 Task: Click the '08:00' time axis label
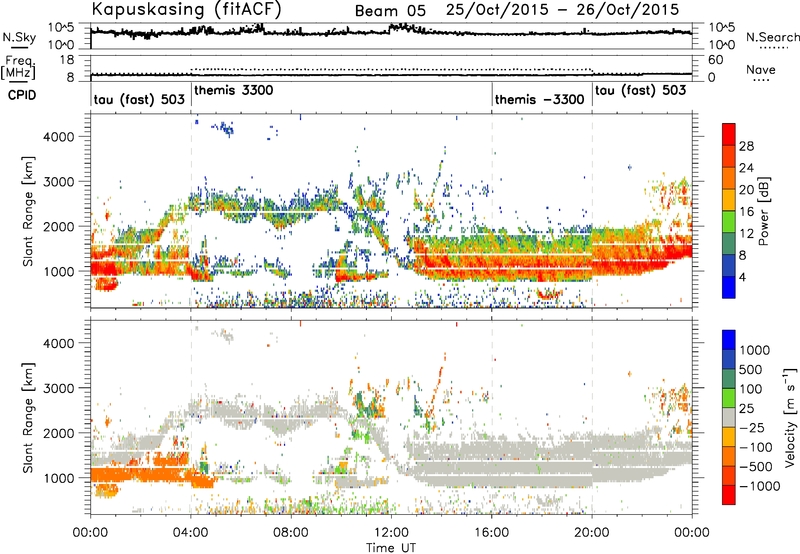click(291, 533)
